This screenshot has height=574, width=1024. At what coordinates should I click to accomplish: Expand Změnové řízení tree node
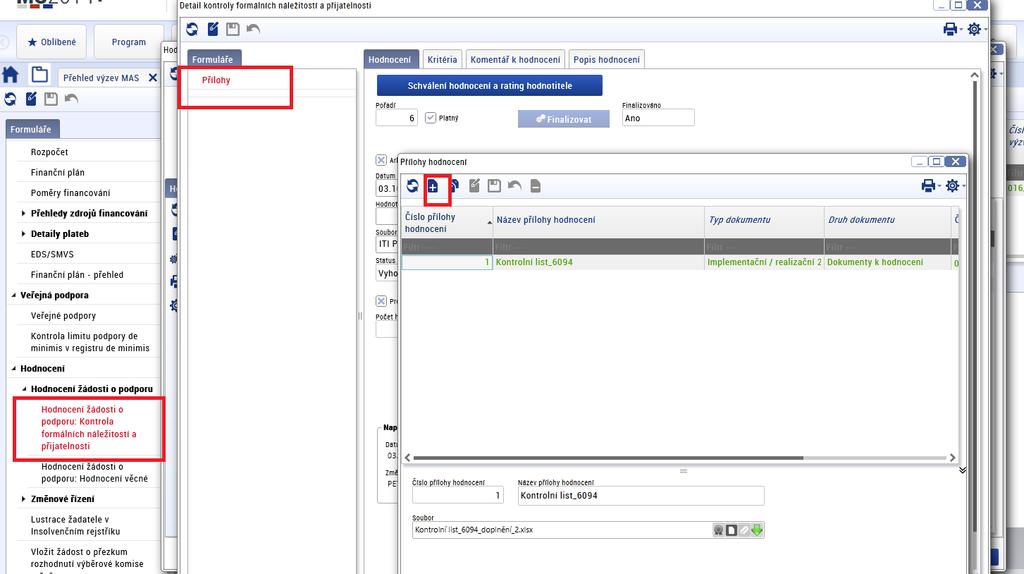click(24, 498)
